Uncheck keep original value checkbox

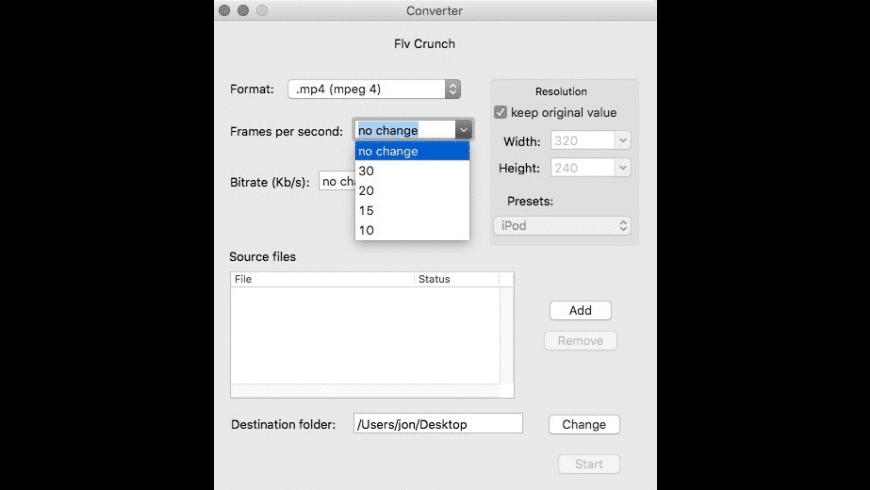coord(500,112)
